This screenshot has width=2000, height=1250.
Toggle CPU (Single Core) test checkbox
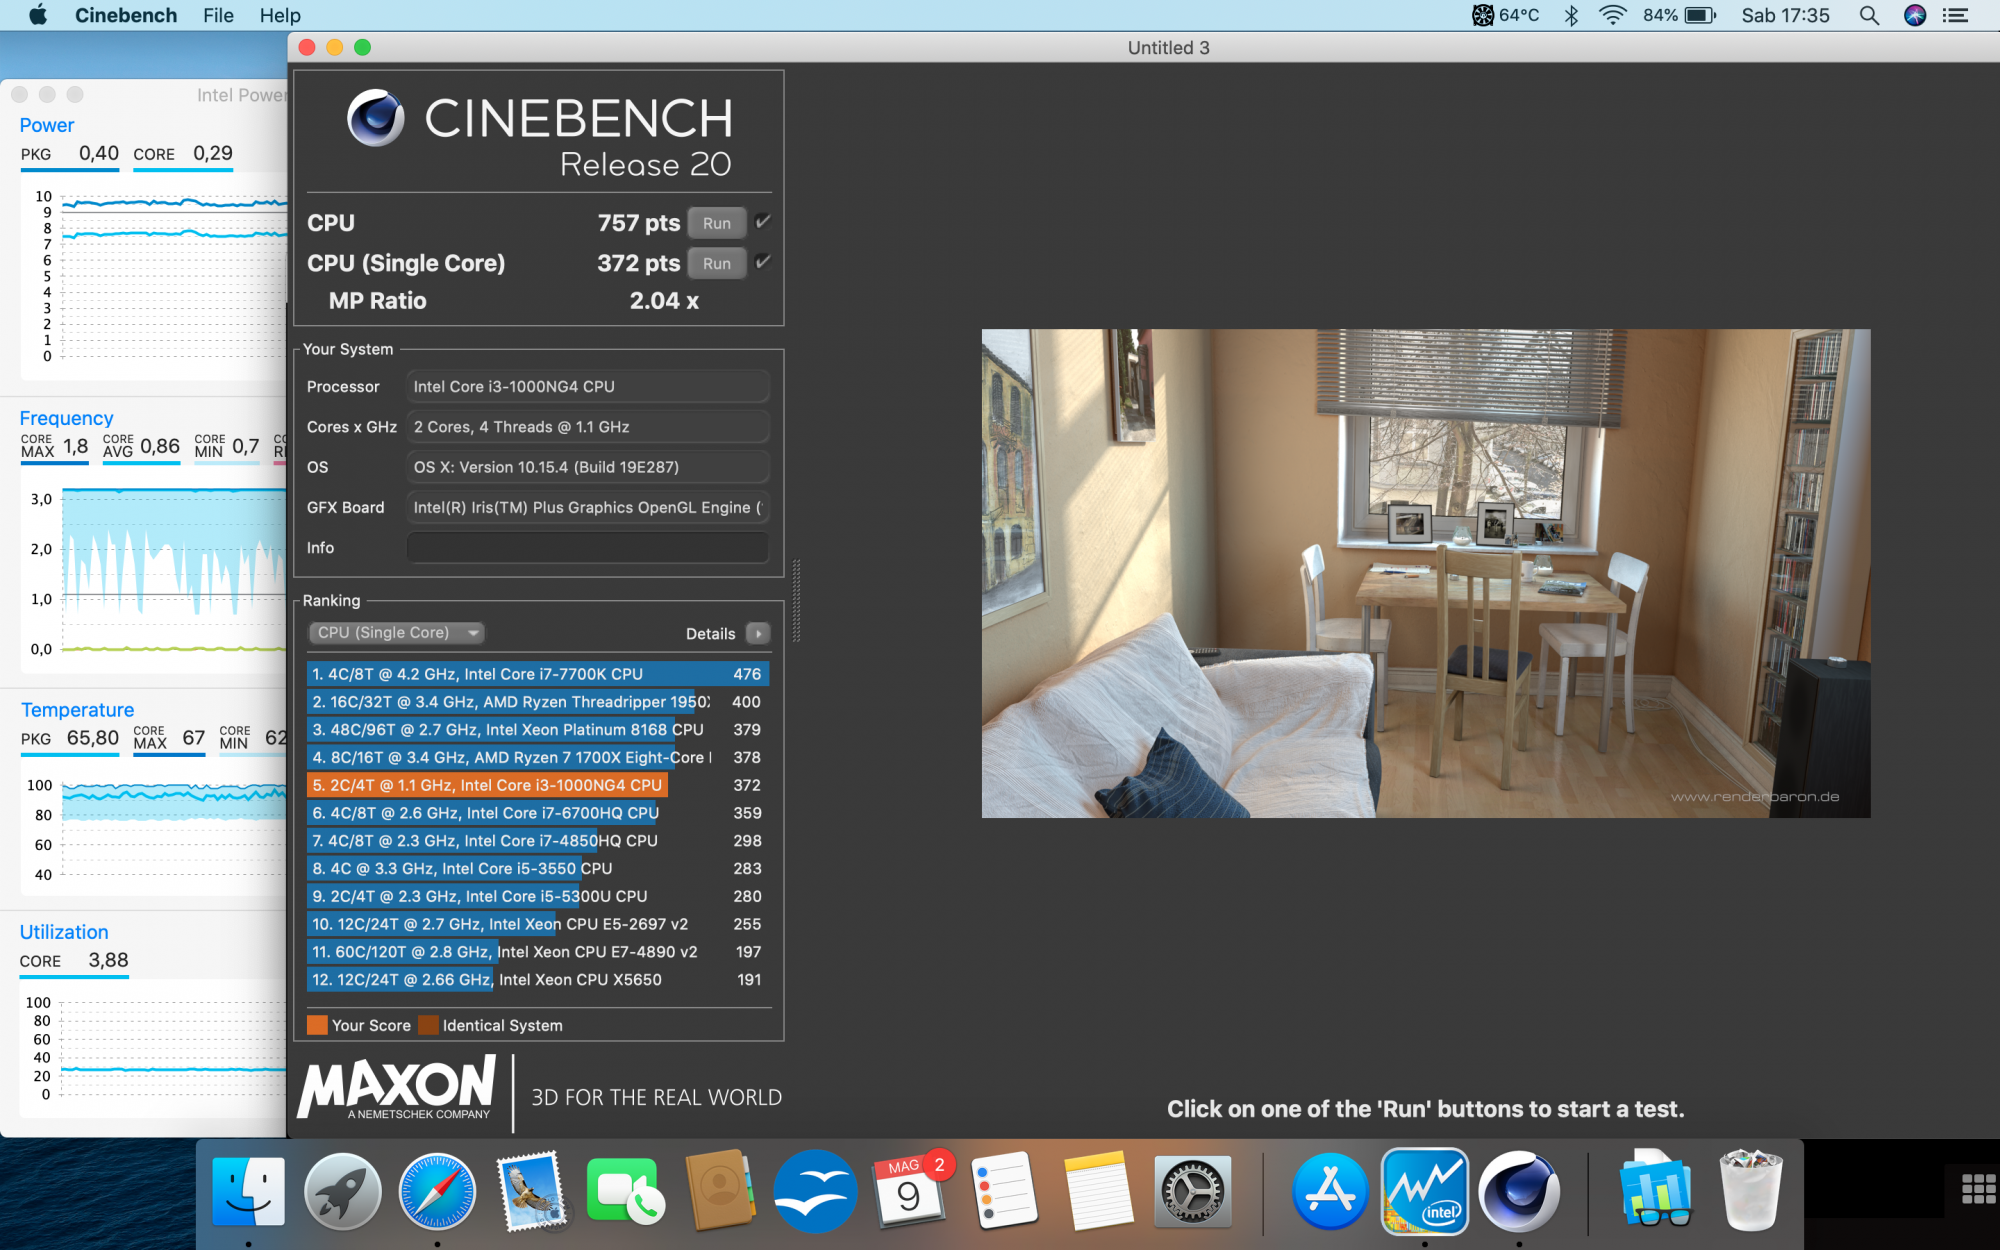[763, 262]
